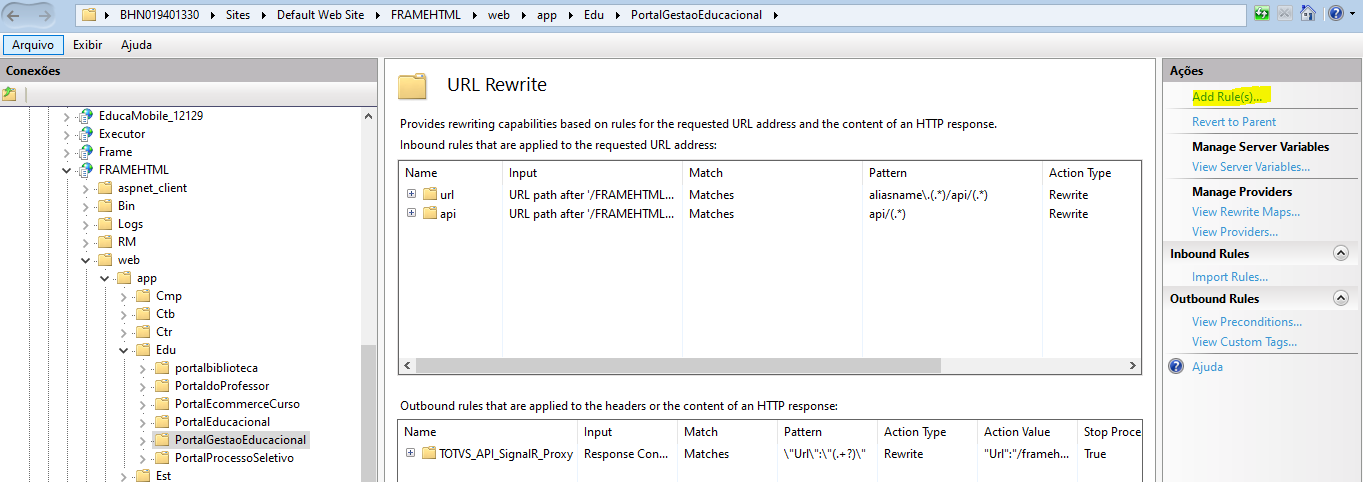Open the Arquivo menu
This screenshot has height=482, width=1363.
tap(33, 45)
